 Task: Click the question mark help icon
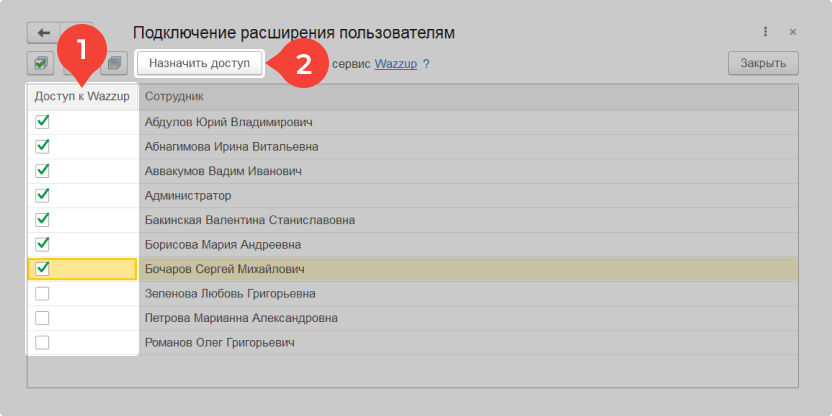pos(426,63)
